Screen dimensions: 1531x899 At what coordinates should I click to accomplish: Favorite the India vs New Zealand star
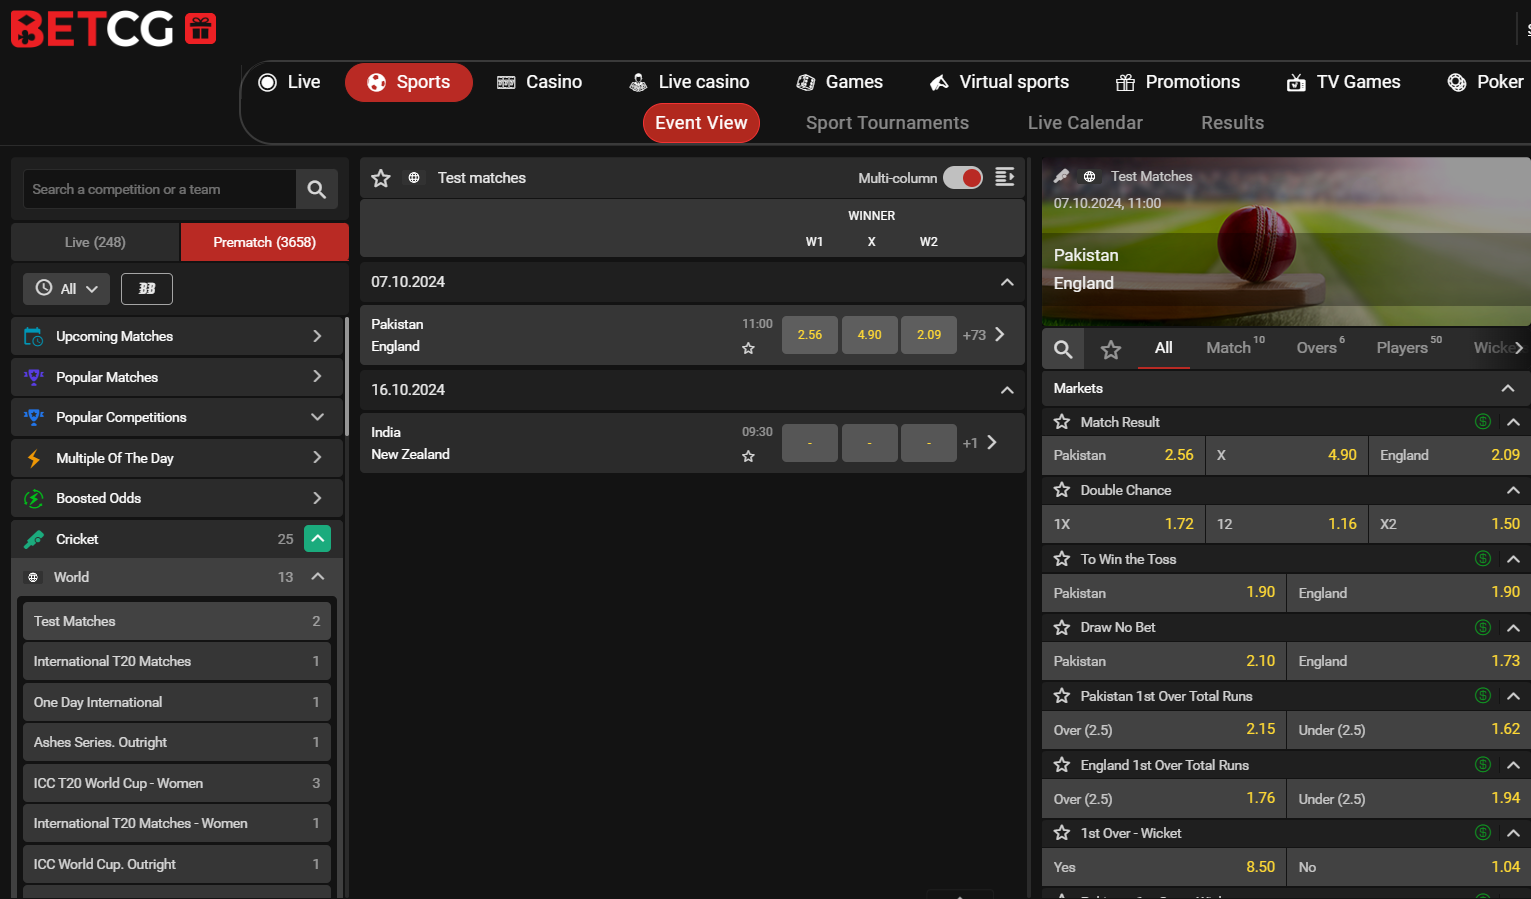click(748, 456)
